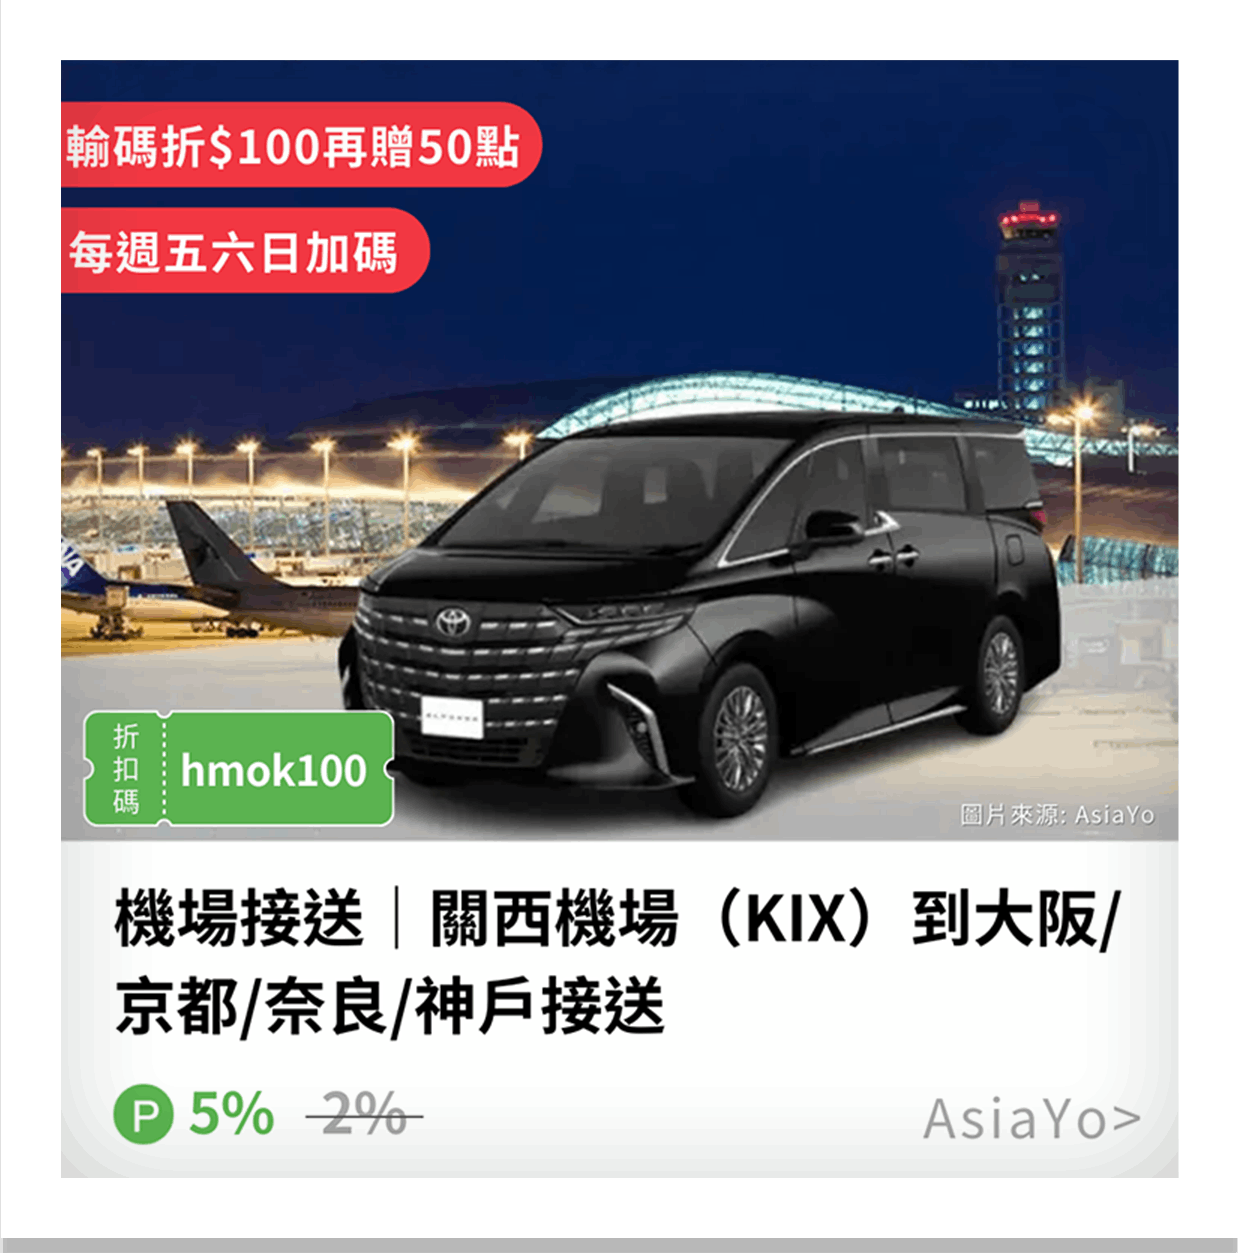Click the van's white license plate
1238x1253 pixels.
(451, 716)
